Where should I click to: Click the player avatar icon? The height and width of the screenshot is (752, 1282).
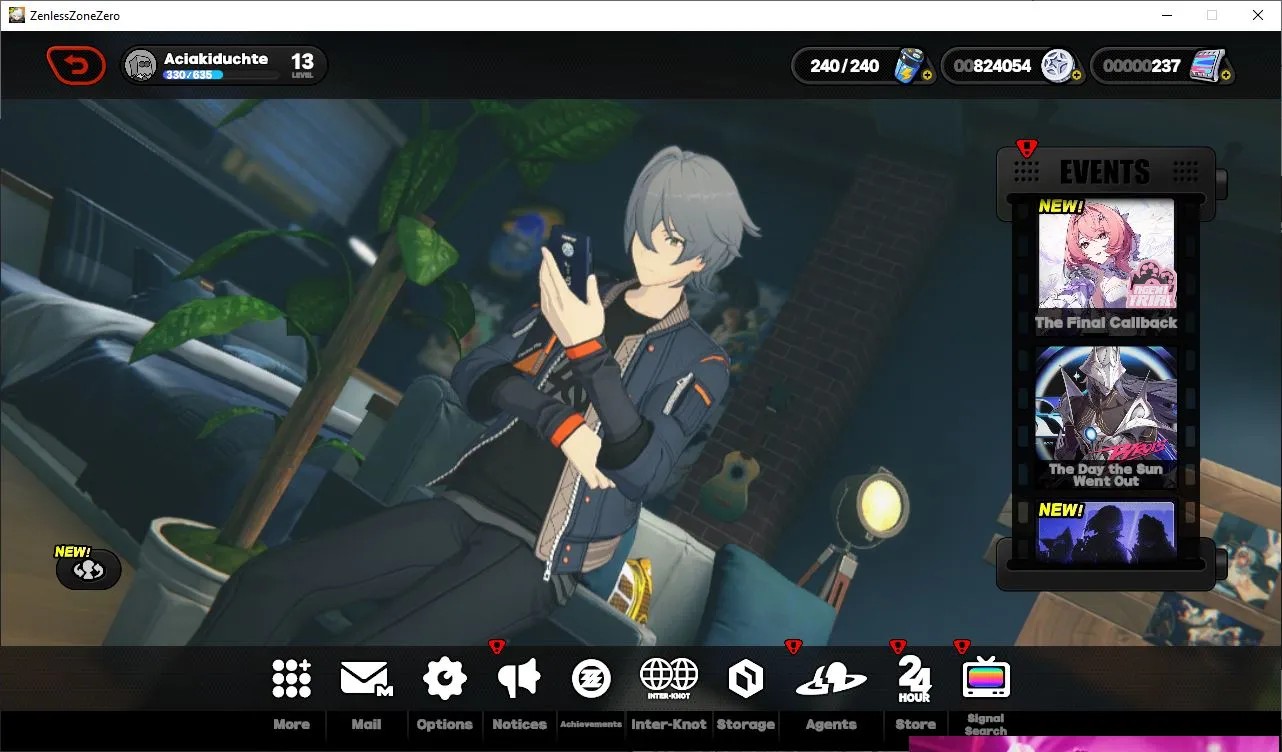(142, 66)
